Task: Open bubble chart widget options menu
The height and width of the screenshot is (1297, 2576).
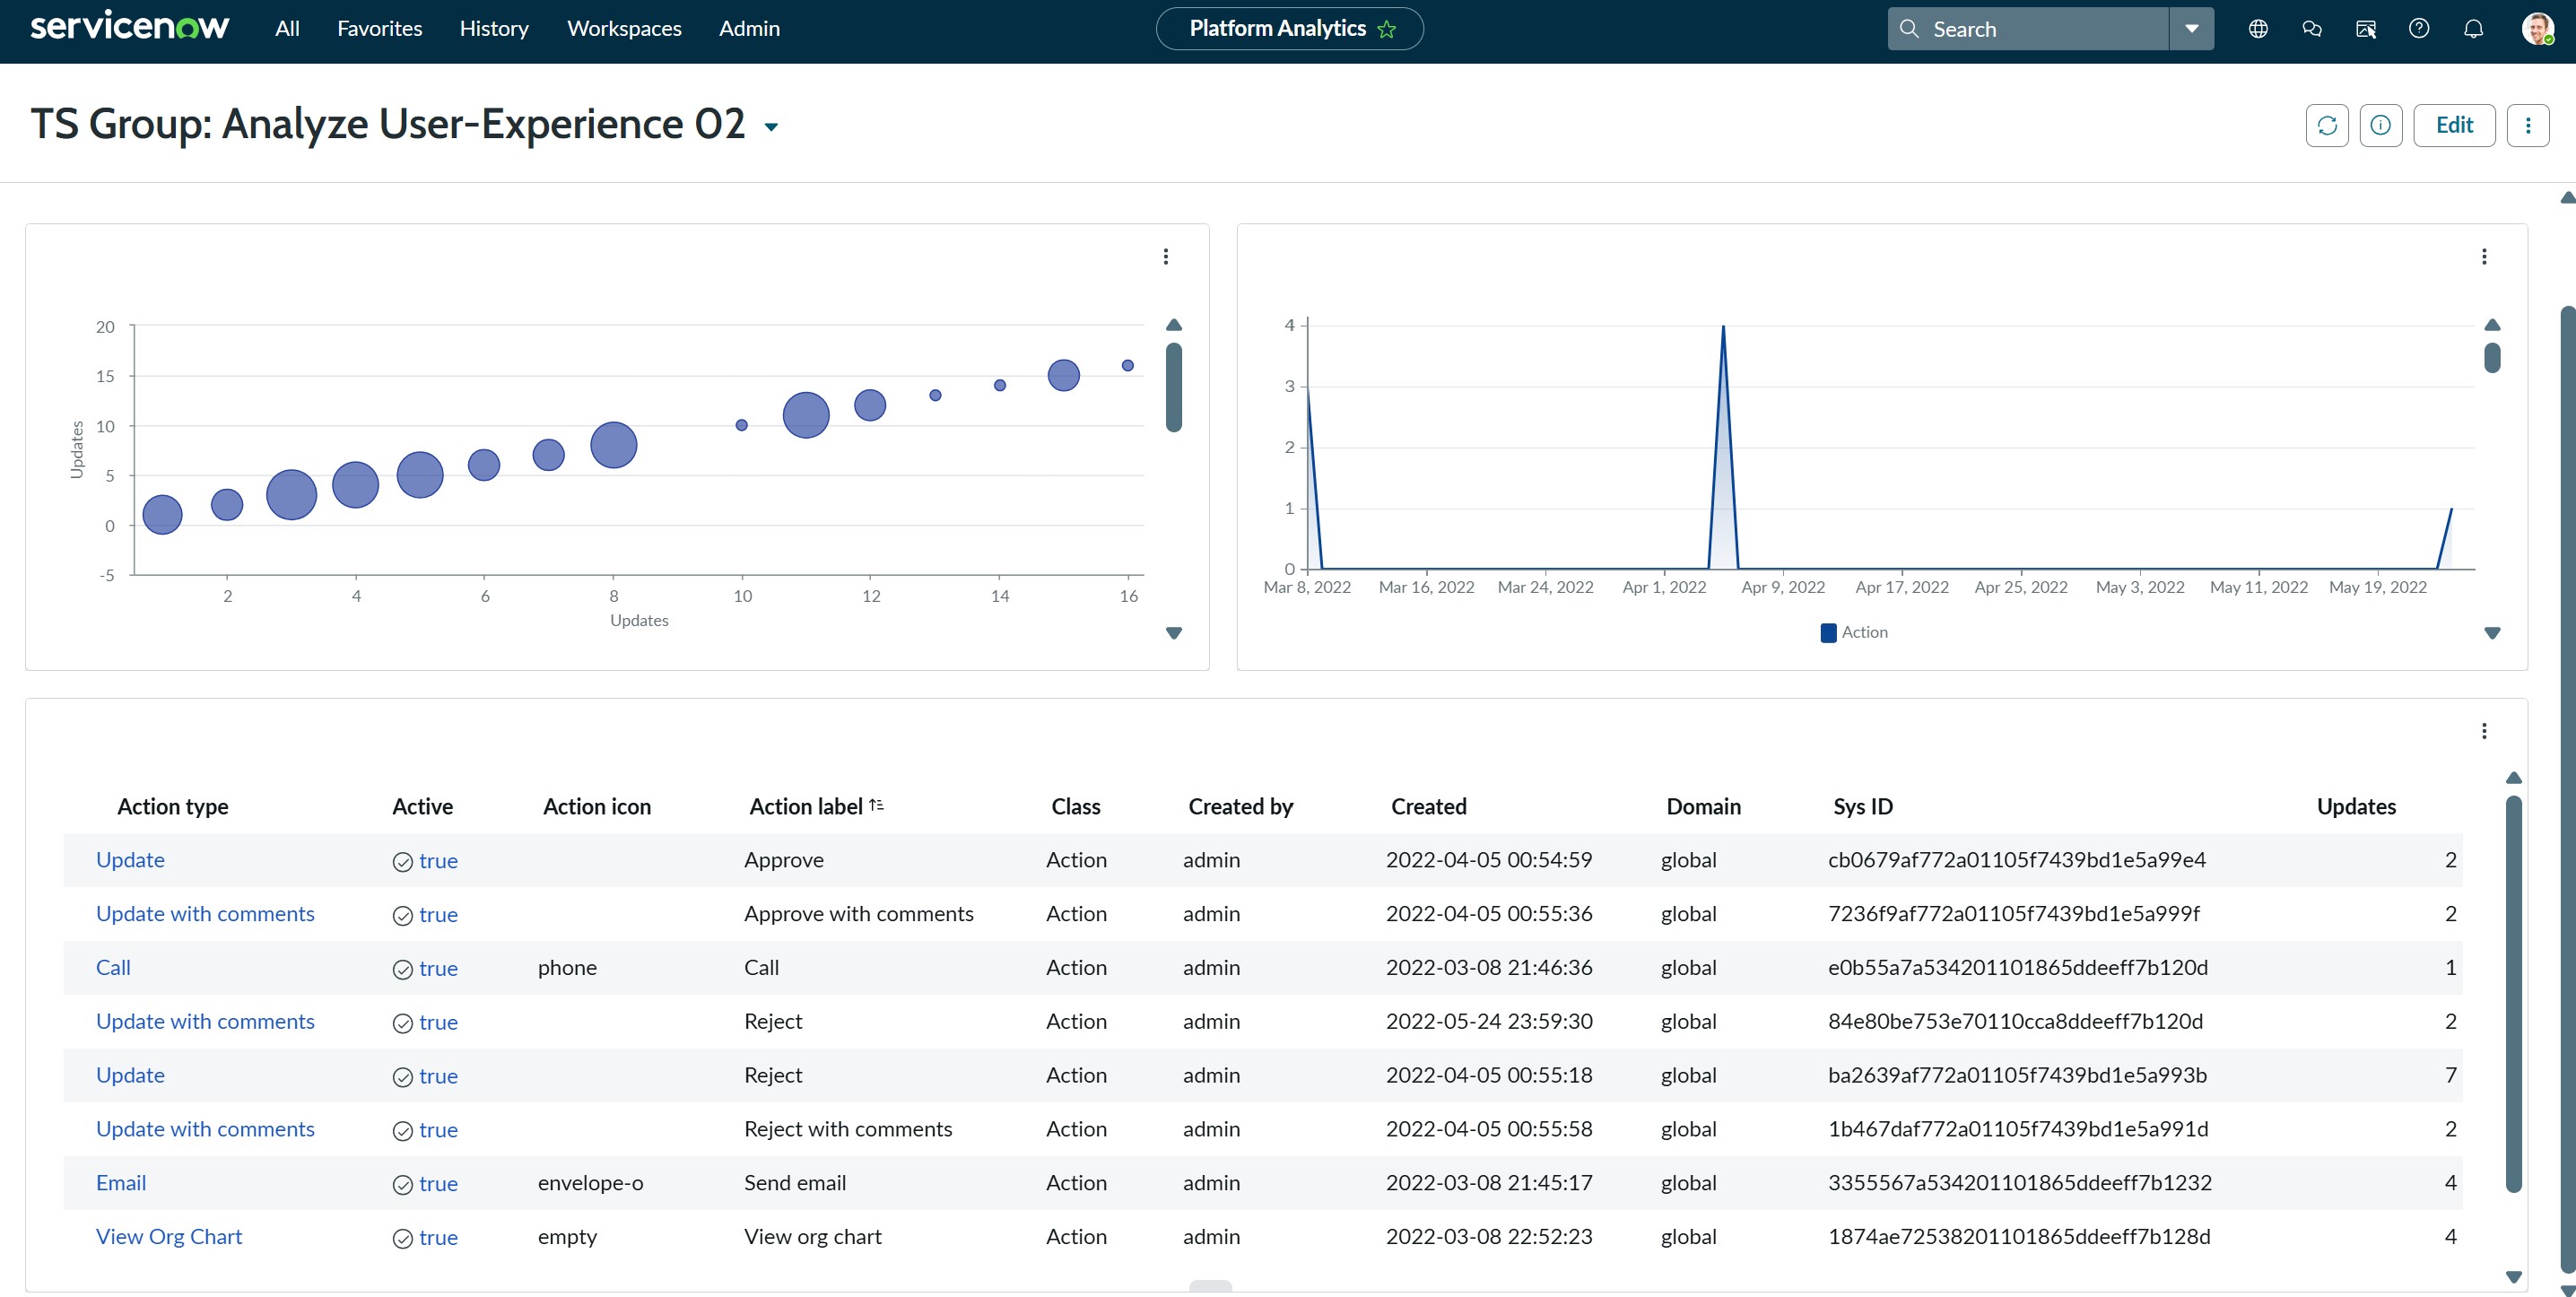Action: [x=1166, y=257]
